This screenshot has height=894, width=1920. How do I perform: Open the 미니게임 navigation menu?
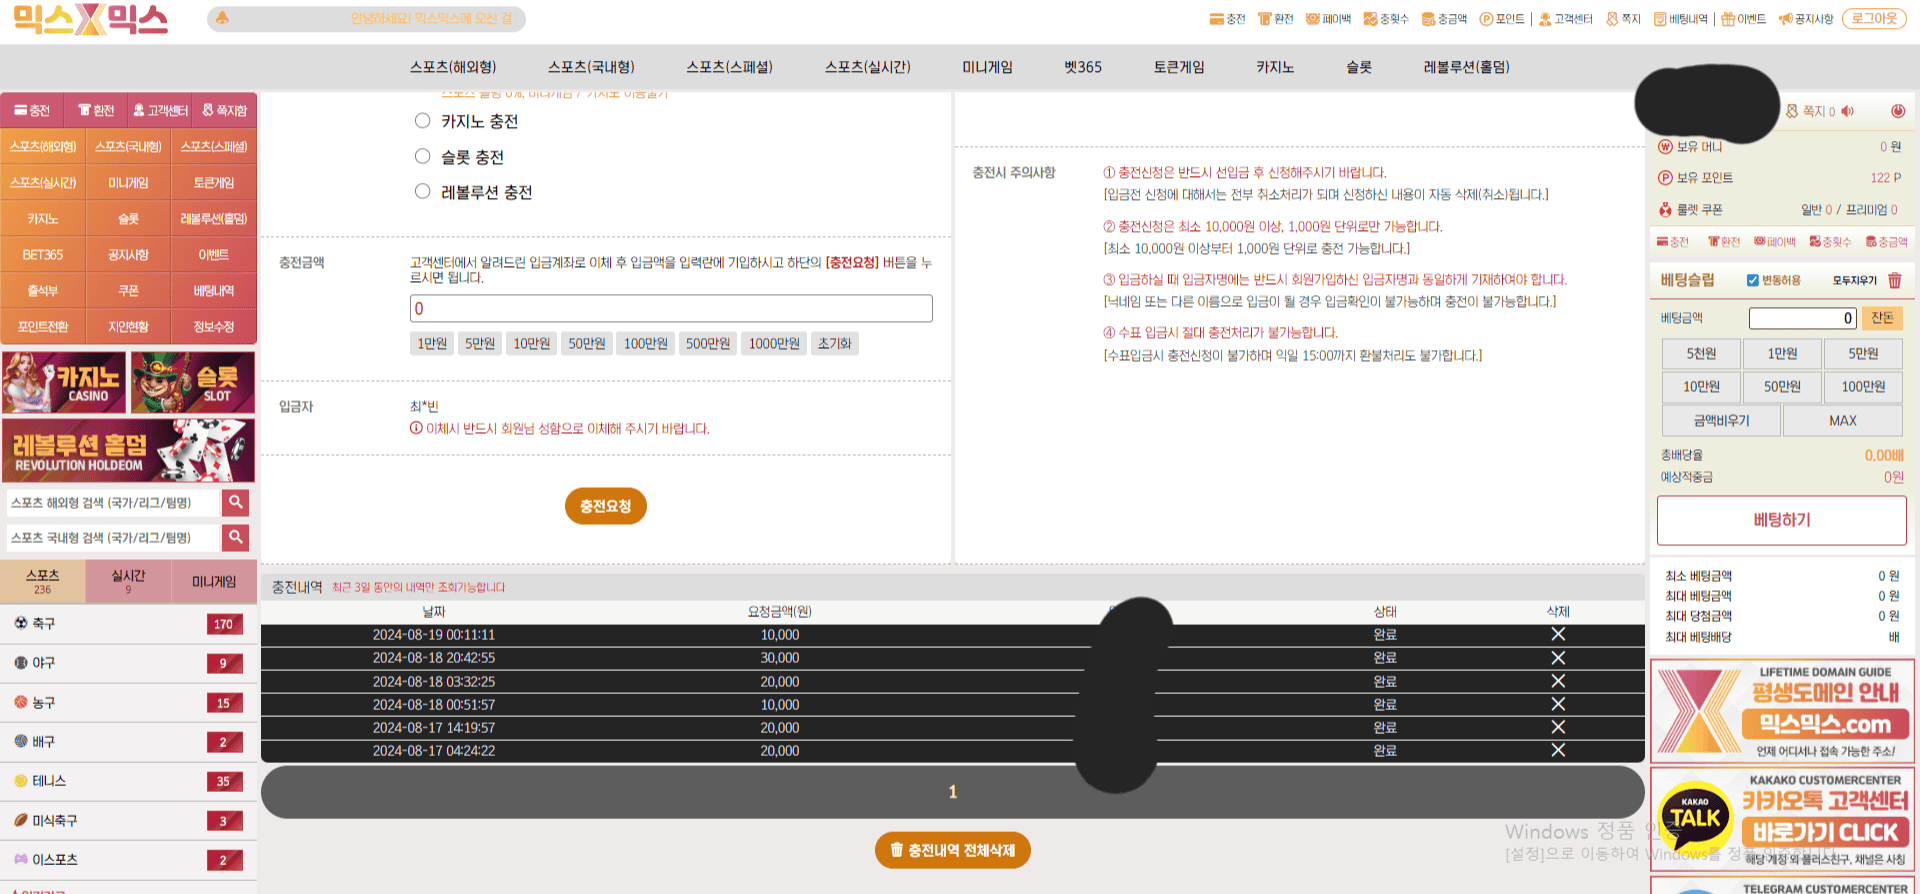click(987, 67)
